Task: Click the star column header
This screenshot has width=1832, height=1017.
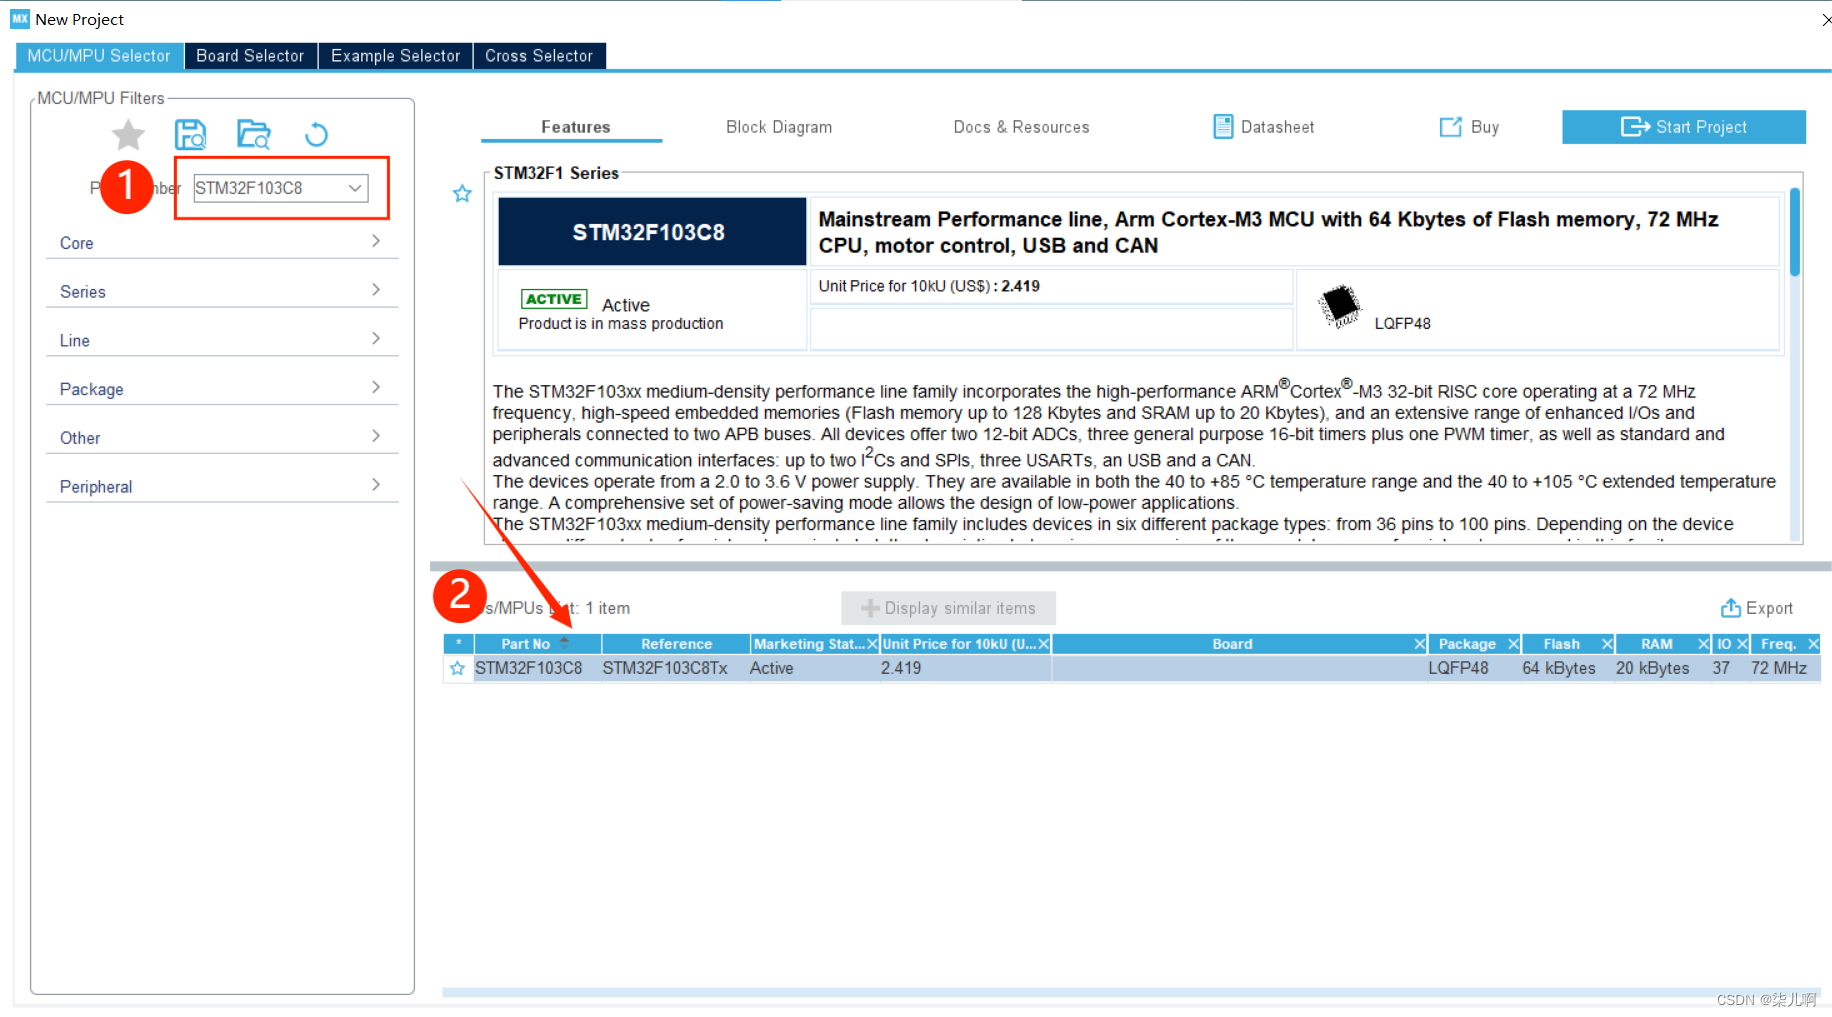Action: 458,644
